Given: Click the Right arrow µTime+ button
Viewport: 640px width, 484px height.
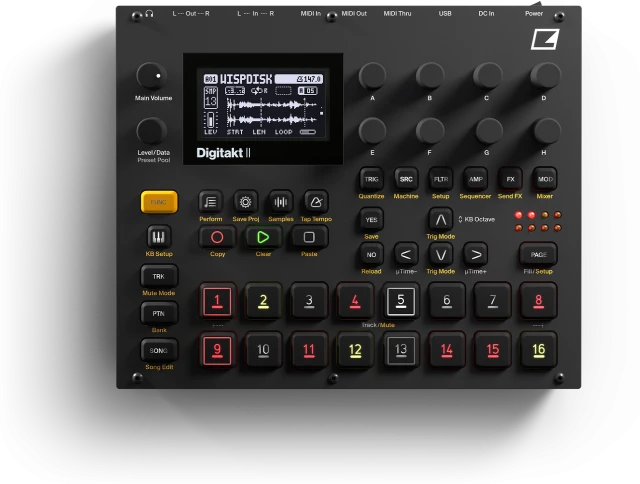Looking at the screenshot, I should pos(476,255).
